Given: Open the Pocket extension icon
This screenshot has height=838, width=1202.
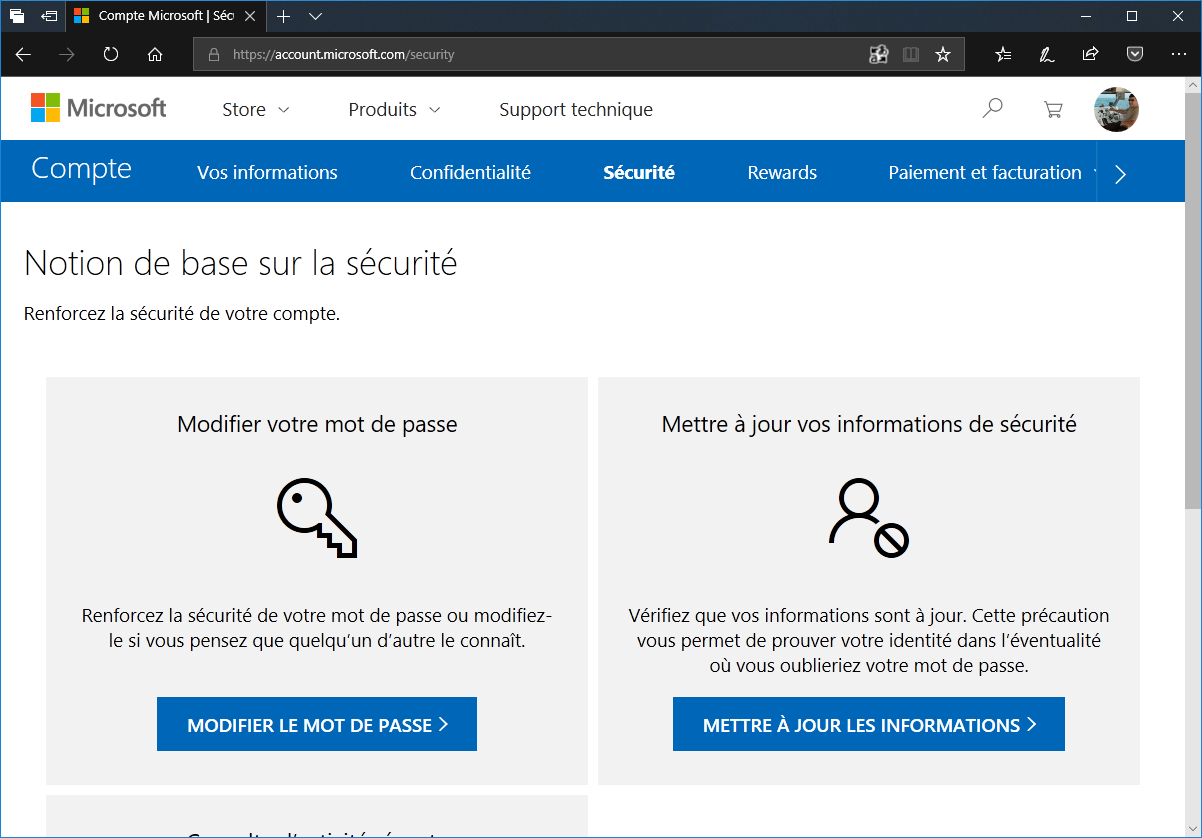Looking at the screenshot, I should (1135, 55).
